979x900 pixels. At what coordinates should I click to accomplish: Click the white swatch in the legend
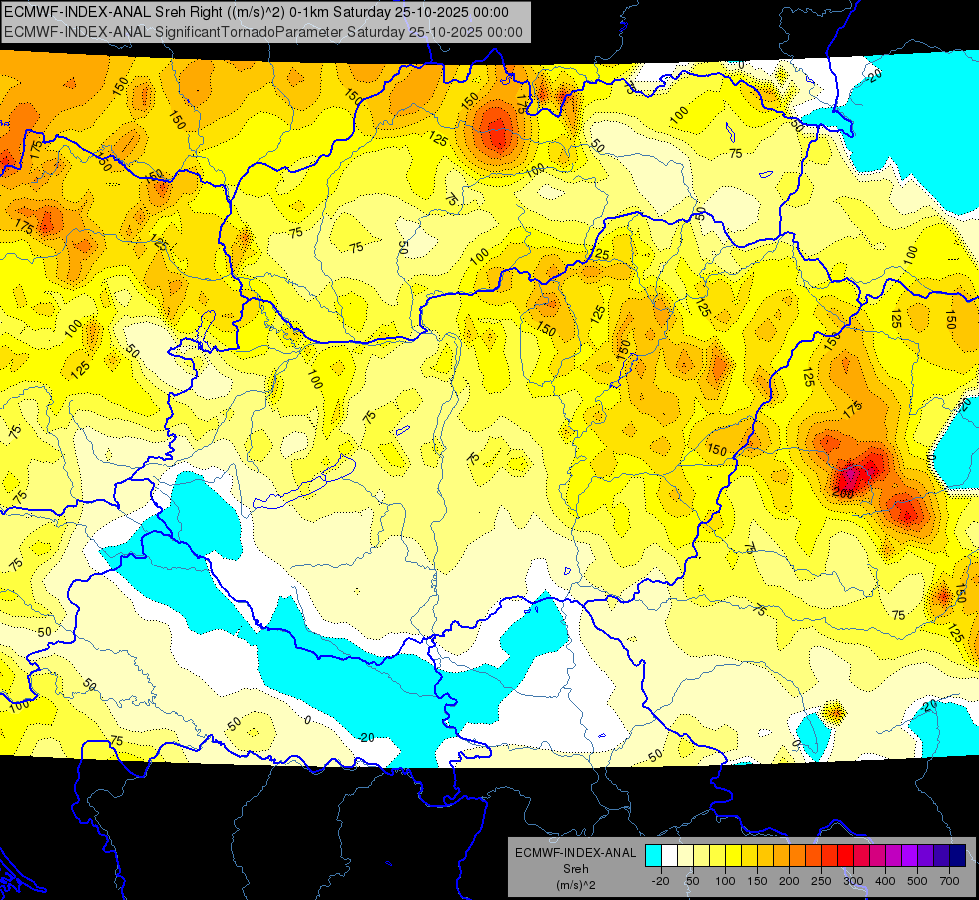[669, 855]
